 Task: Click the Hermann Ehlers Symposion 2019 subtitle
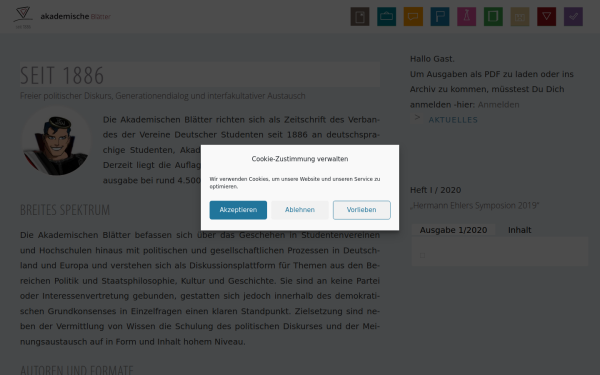[x=474, y=205]
